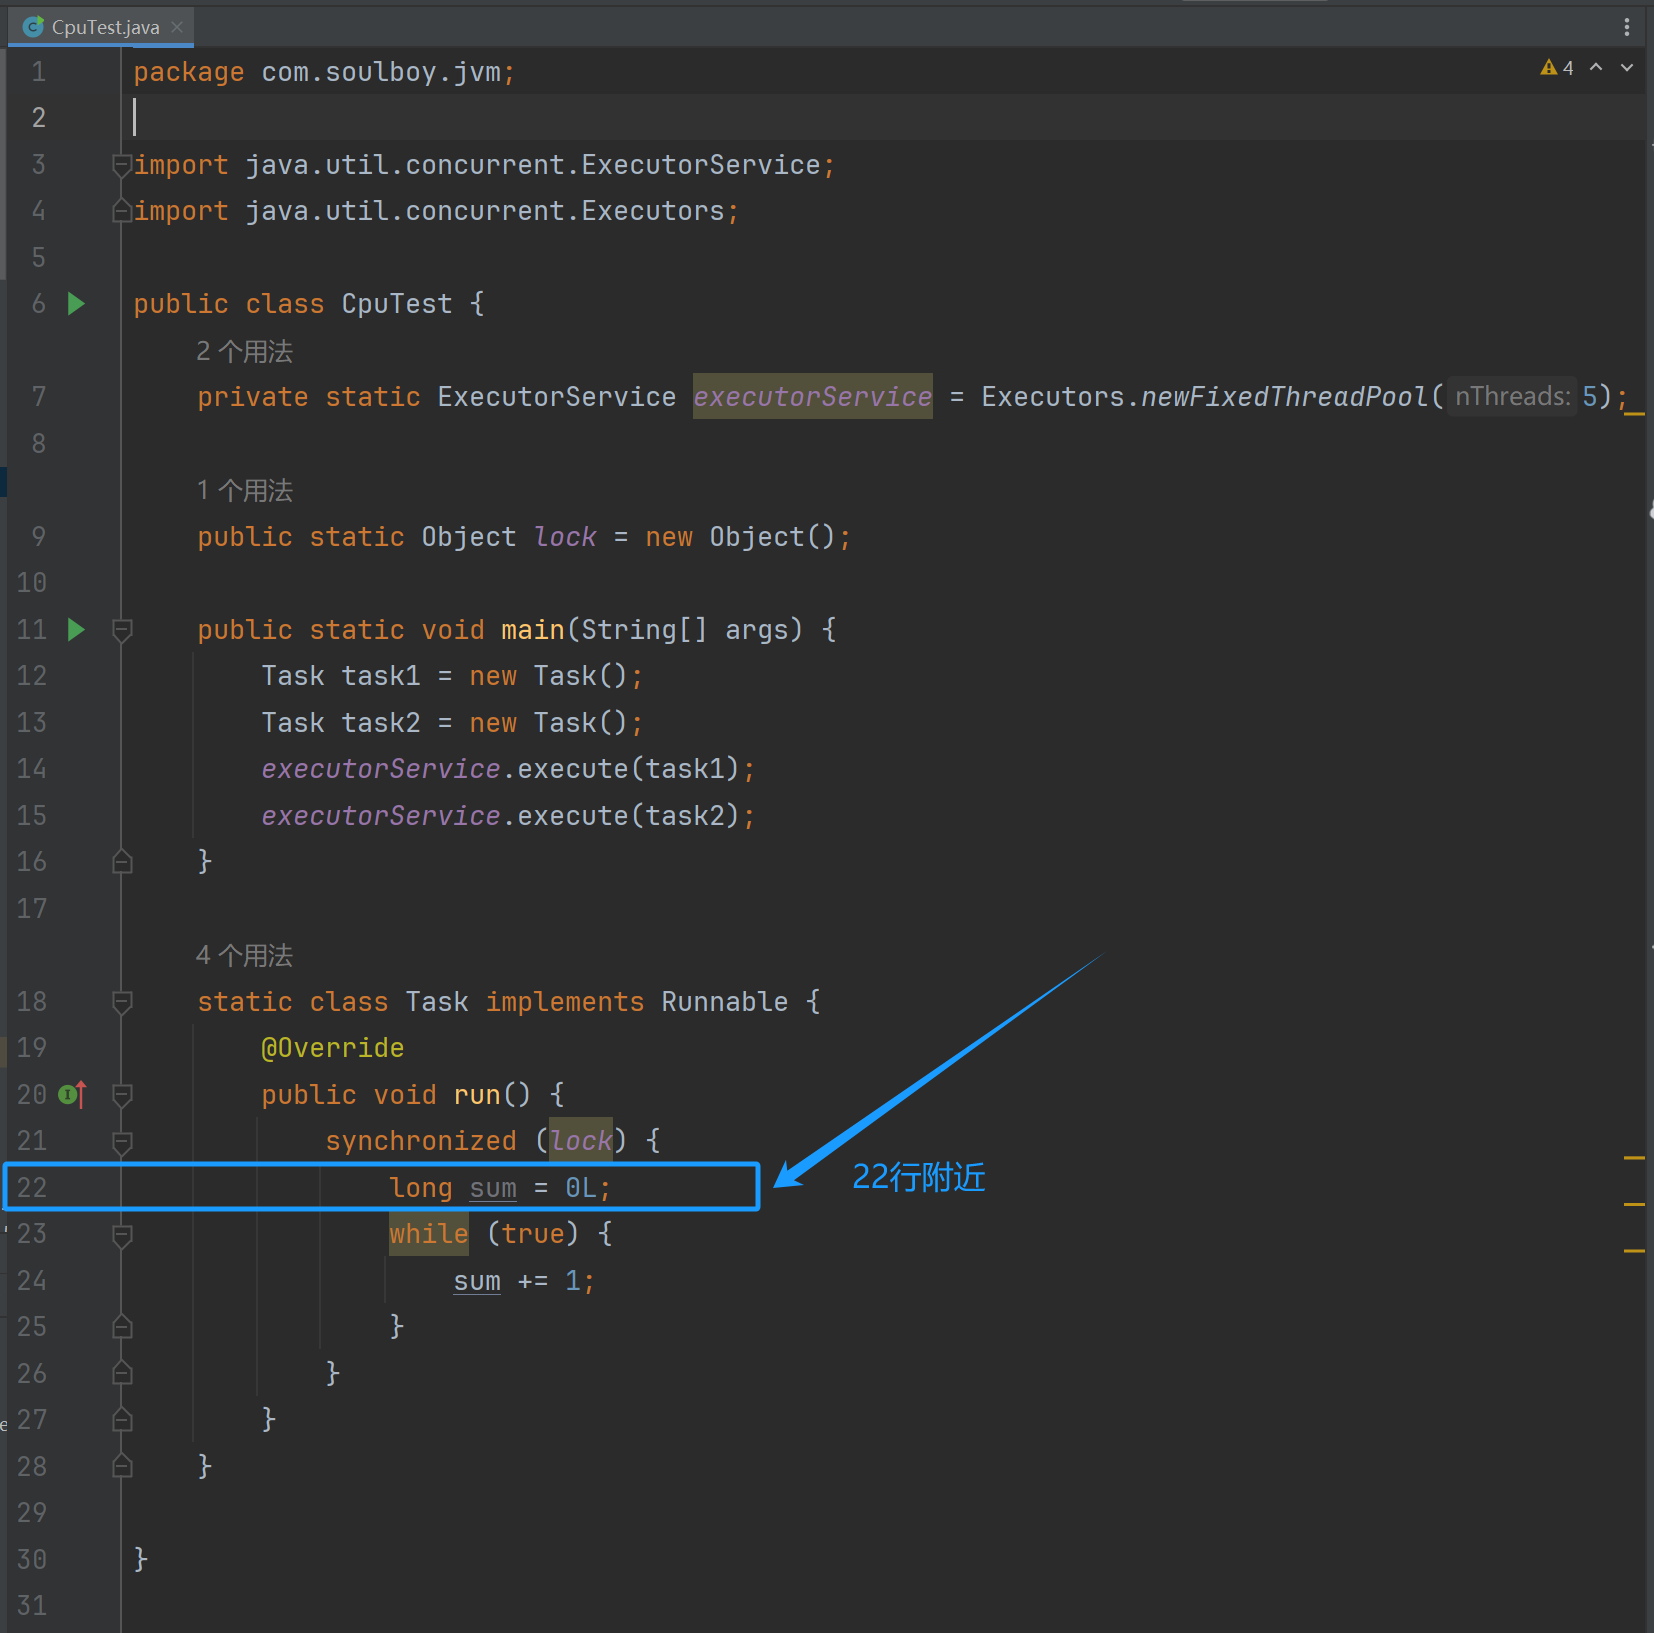Screen dimensions: 1654x1633
Task: Click 'execute(task2)' call on line 15
Action: pos(628,815)
